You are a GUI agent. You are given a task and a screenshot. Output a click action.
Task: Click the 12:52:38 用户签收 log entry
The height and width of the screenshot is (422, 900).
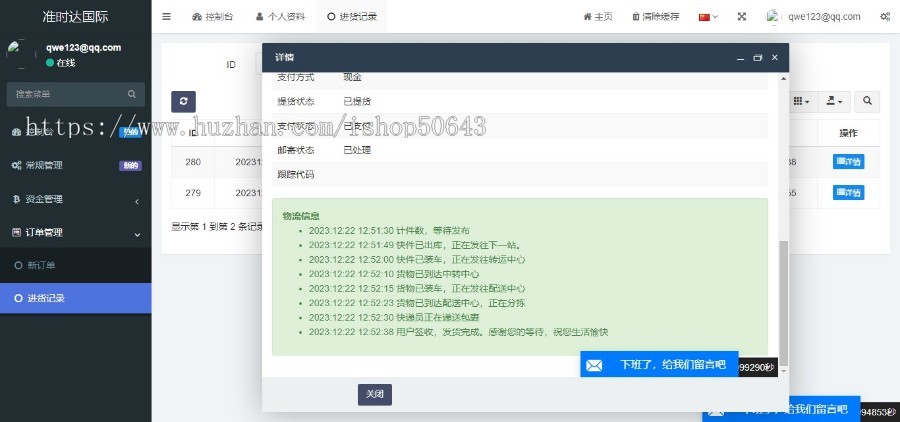[x=458, y=332]
